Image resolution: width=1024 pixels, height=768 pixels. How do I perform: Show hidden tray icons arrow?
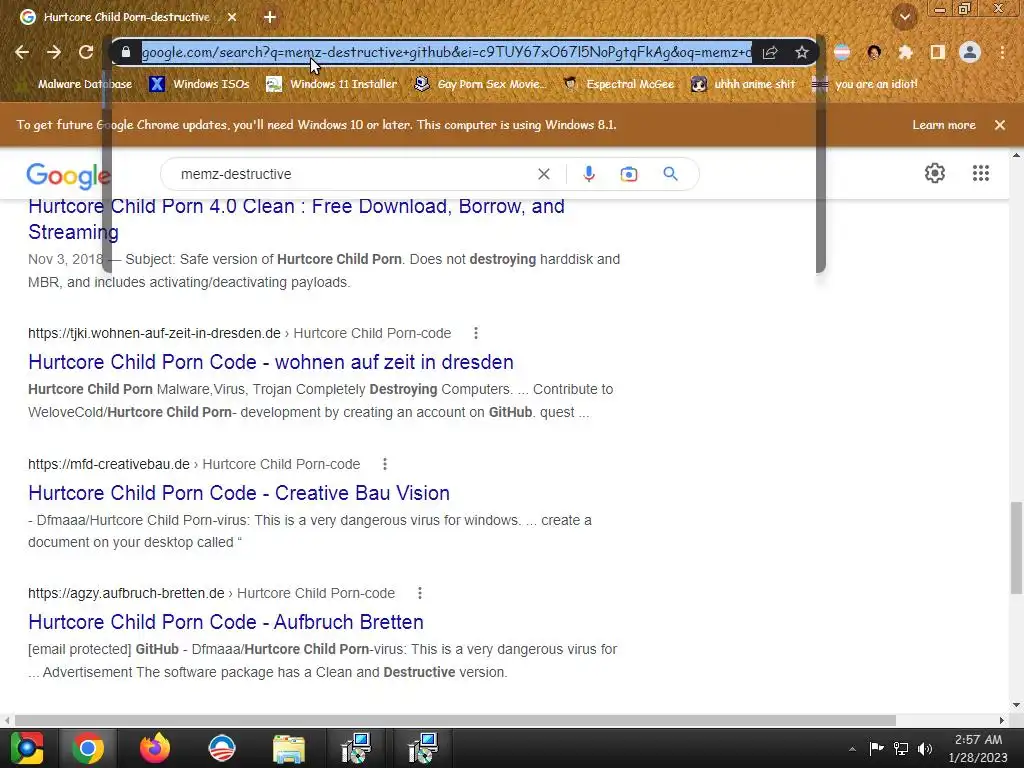(852, 749)
